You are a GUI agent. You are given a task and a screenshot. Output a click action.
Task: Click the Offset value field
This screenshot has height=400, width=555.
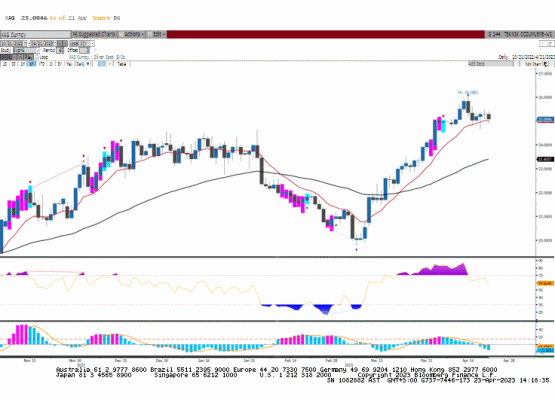coord(84,50)
